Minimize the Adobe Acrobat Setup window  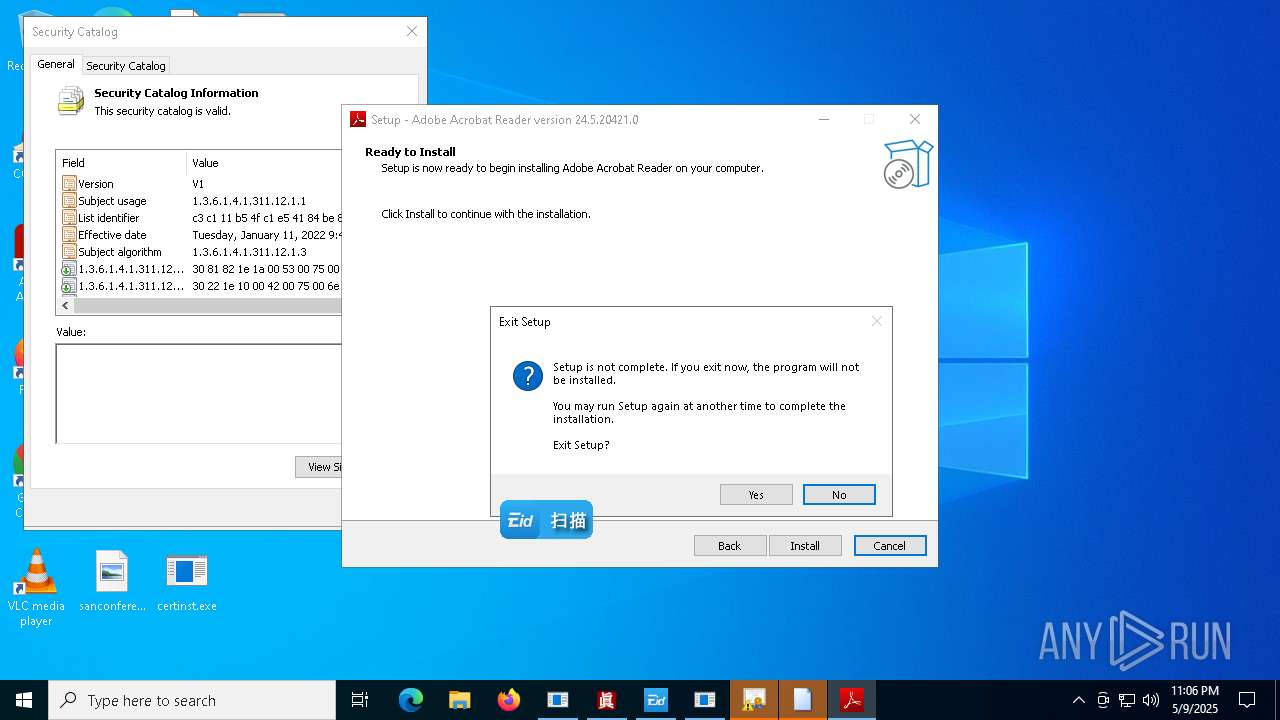coord(824,119)
